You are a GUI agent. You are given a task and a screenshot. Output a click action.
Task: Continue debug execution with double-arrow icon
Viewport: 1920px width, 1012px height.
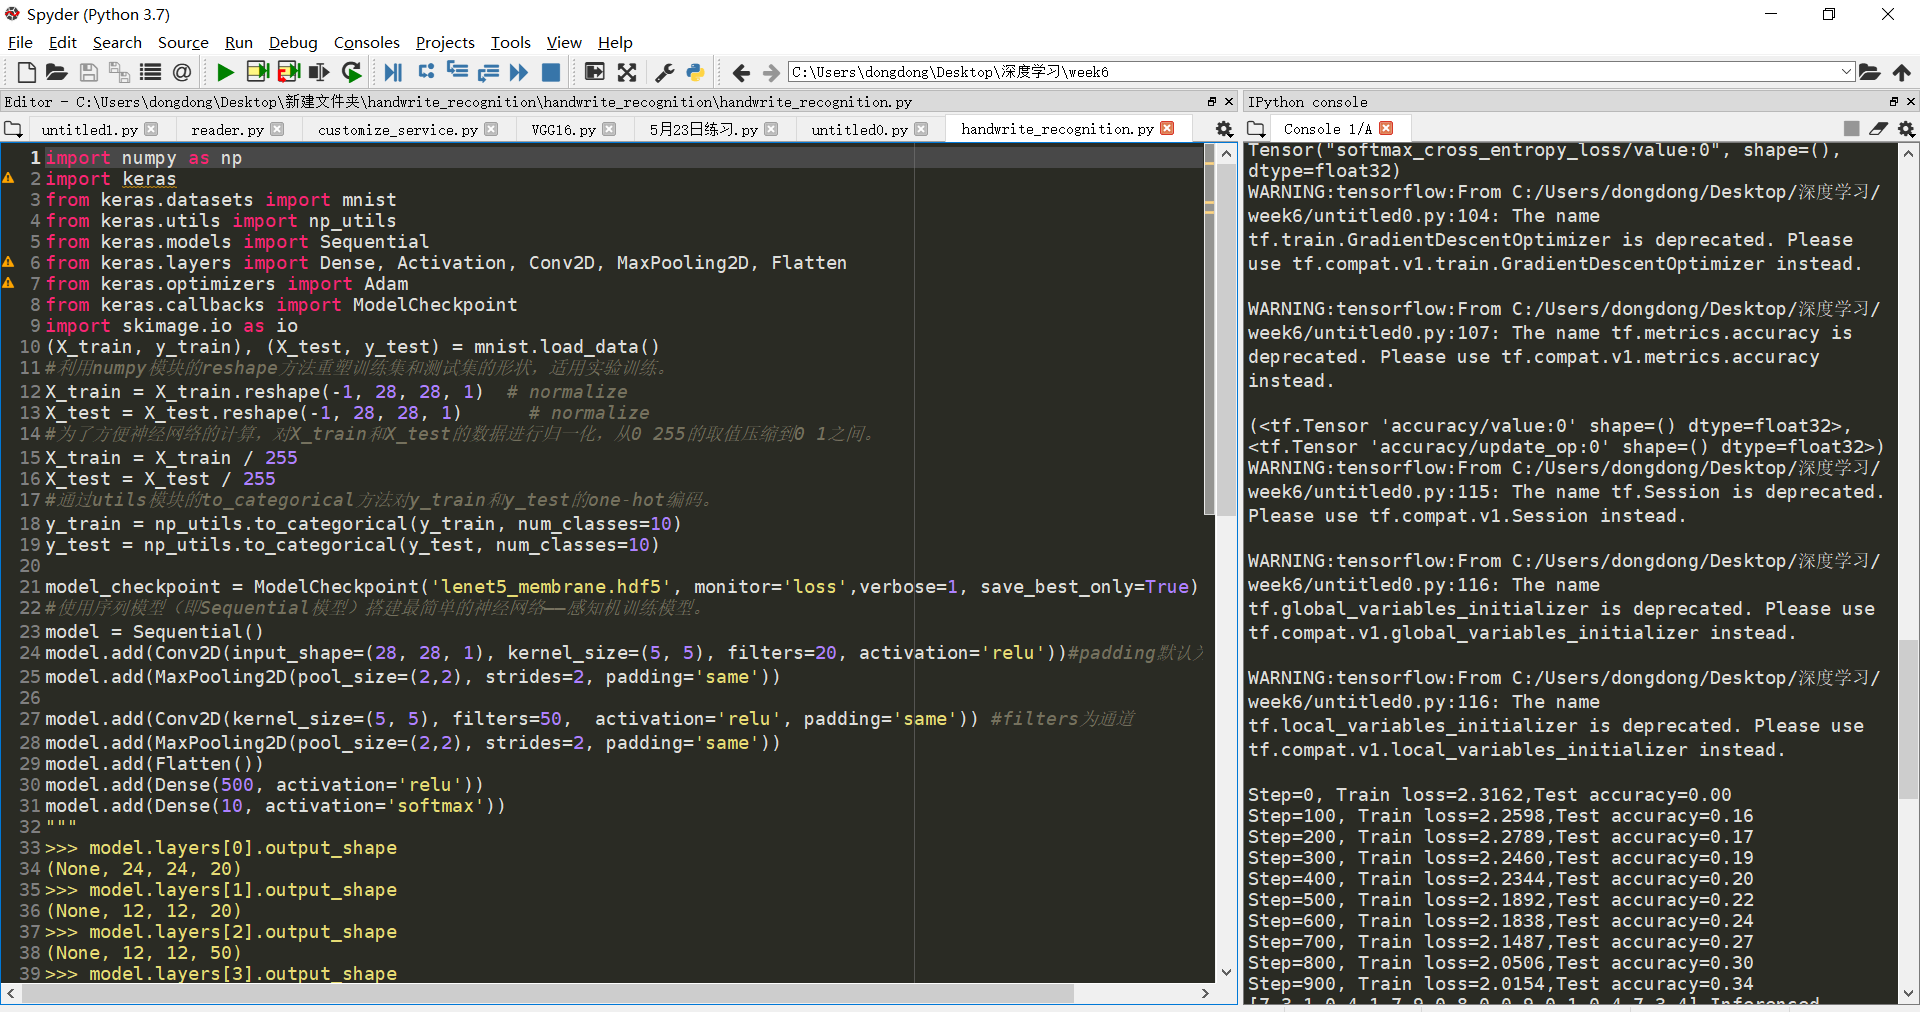coord(519,72)
